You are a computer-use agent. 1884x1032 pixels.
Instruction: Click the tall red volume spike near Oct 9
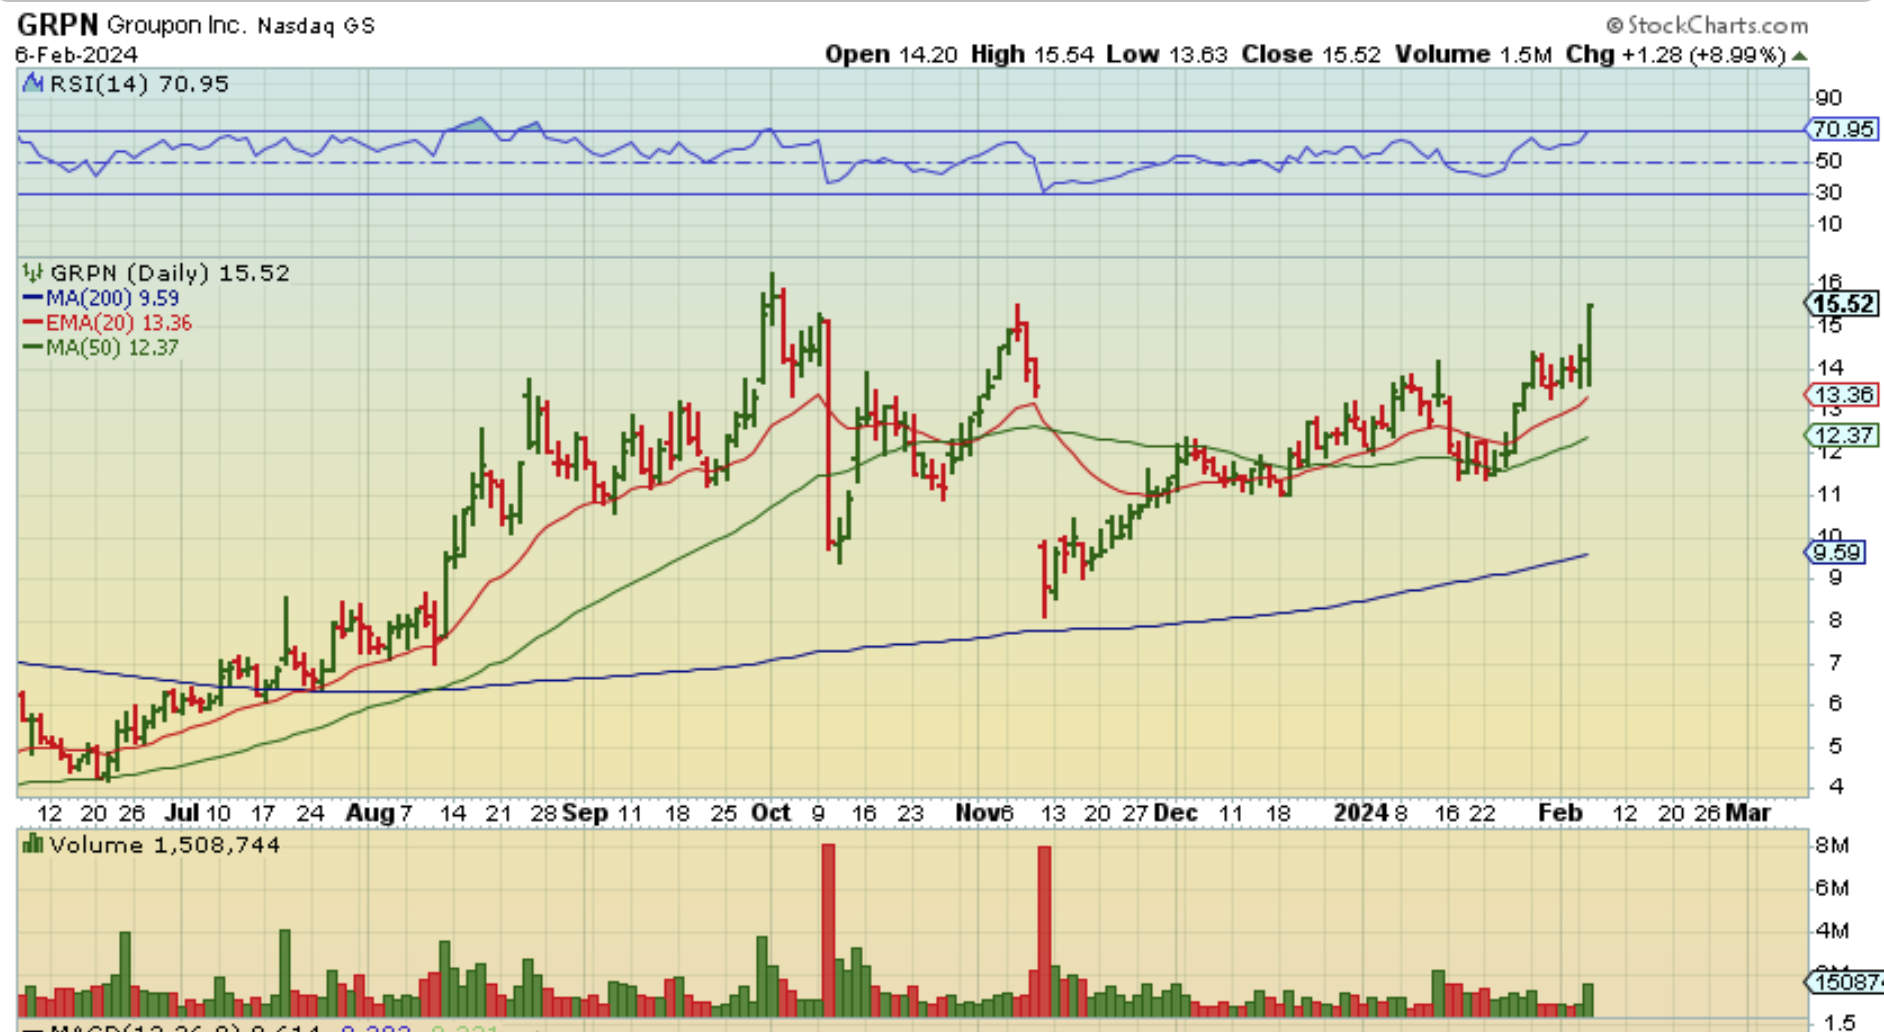click(x=828, y=930)
